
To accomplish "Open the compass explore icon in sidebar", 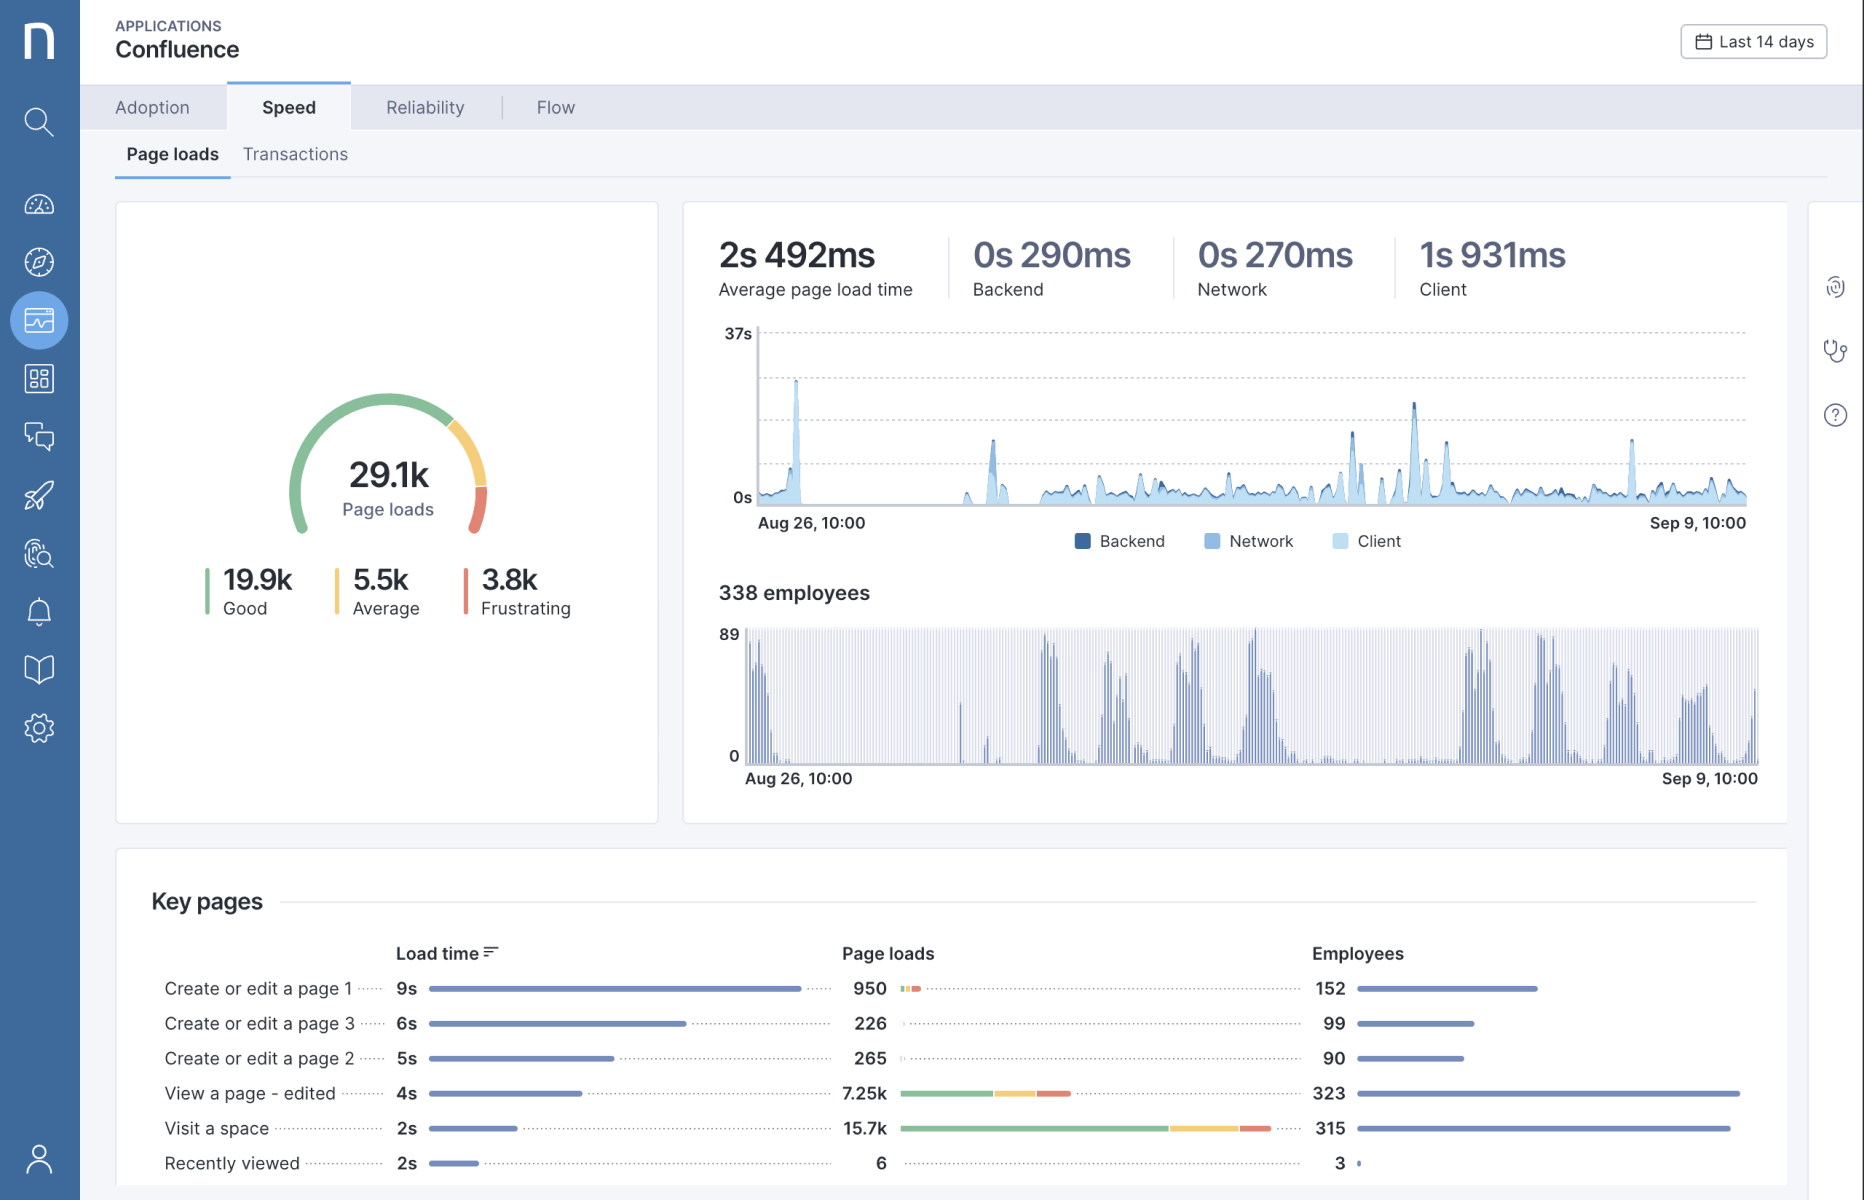I will (39, 262).
